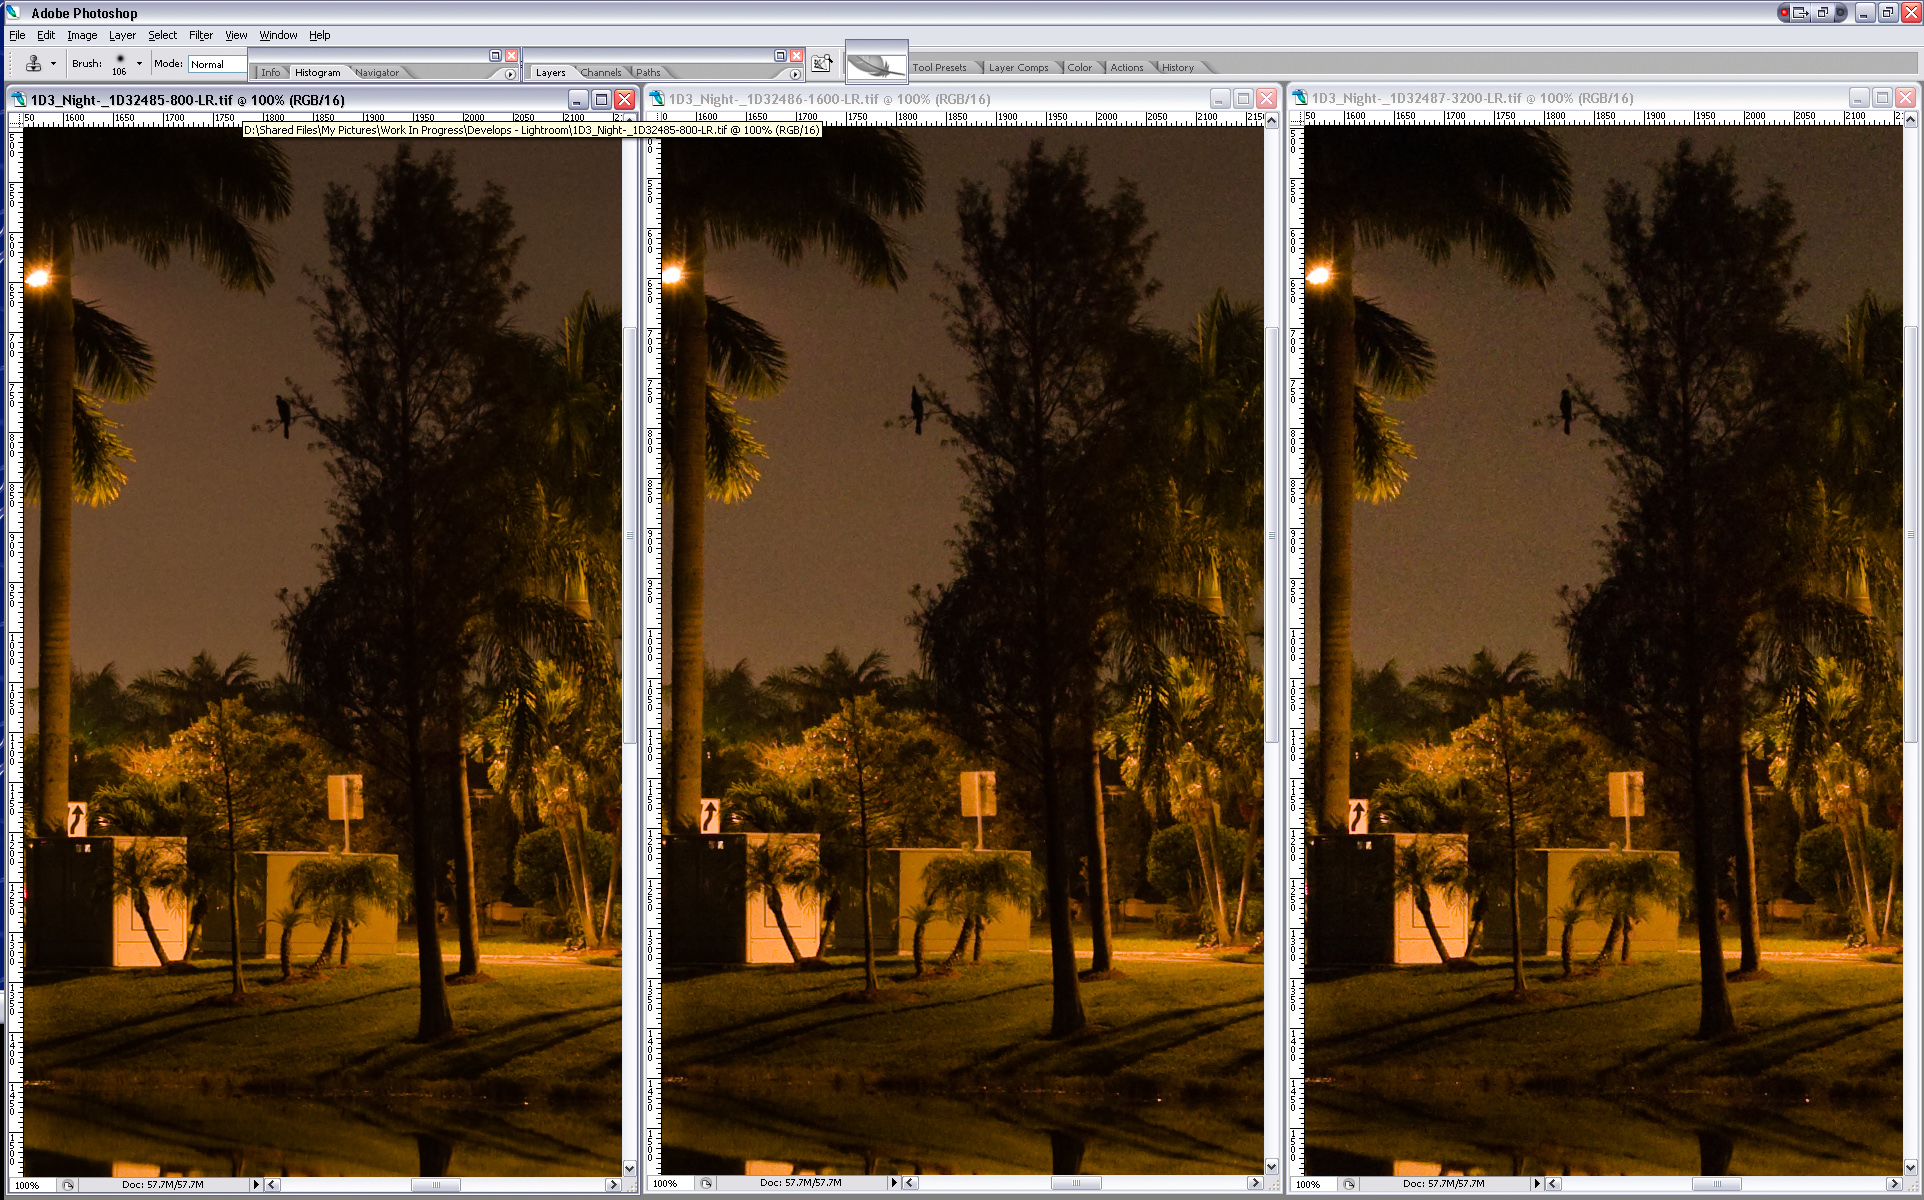Click the feather image in palette well
Image resolution: width=1924 pixels, height=1200 pixels.
coord(876,66)
